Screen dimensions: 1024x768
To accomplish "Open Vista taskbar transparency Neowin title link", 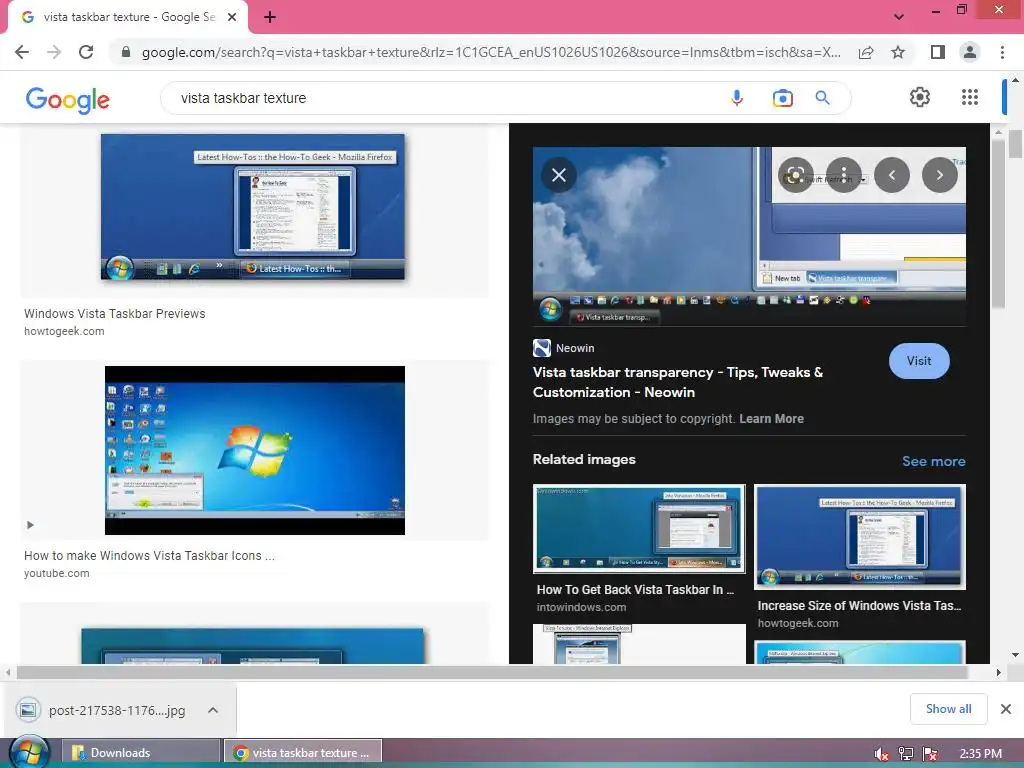I will coord(678,382).
